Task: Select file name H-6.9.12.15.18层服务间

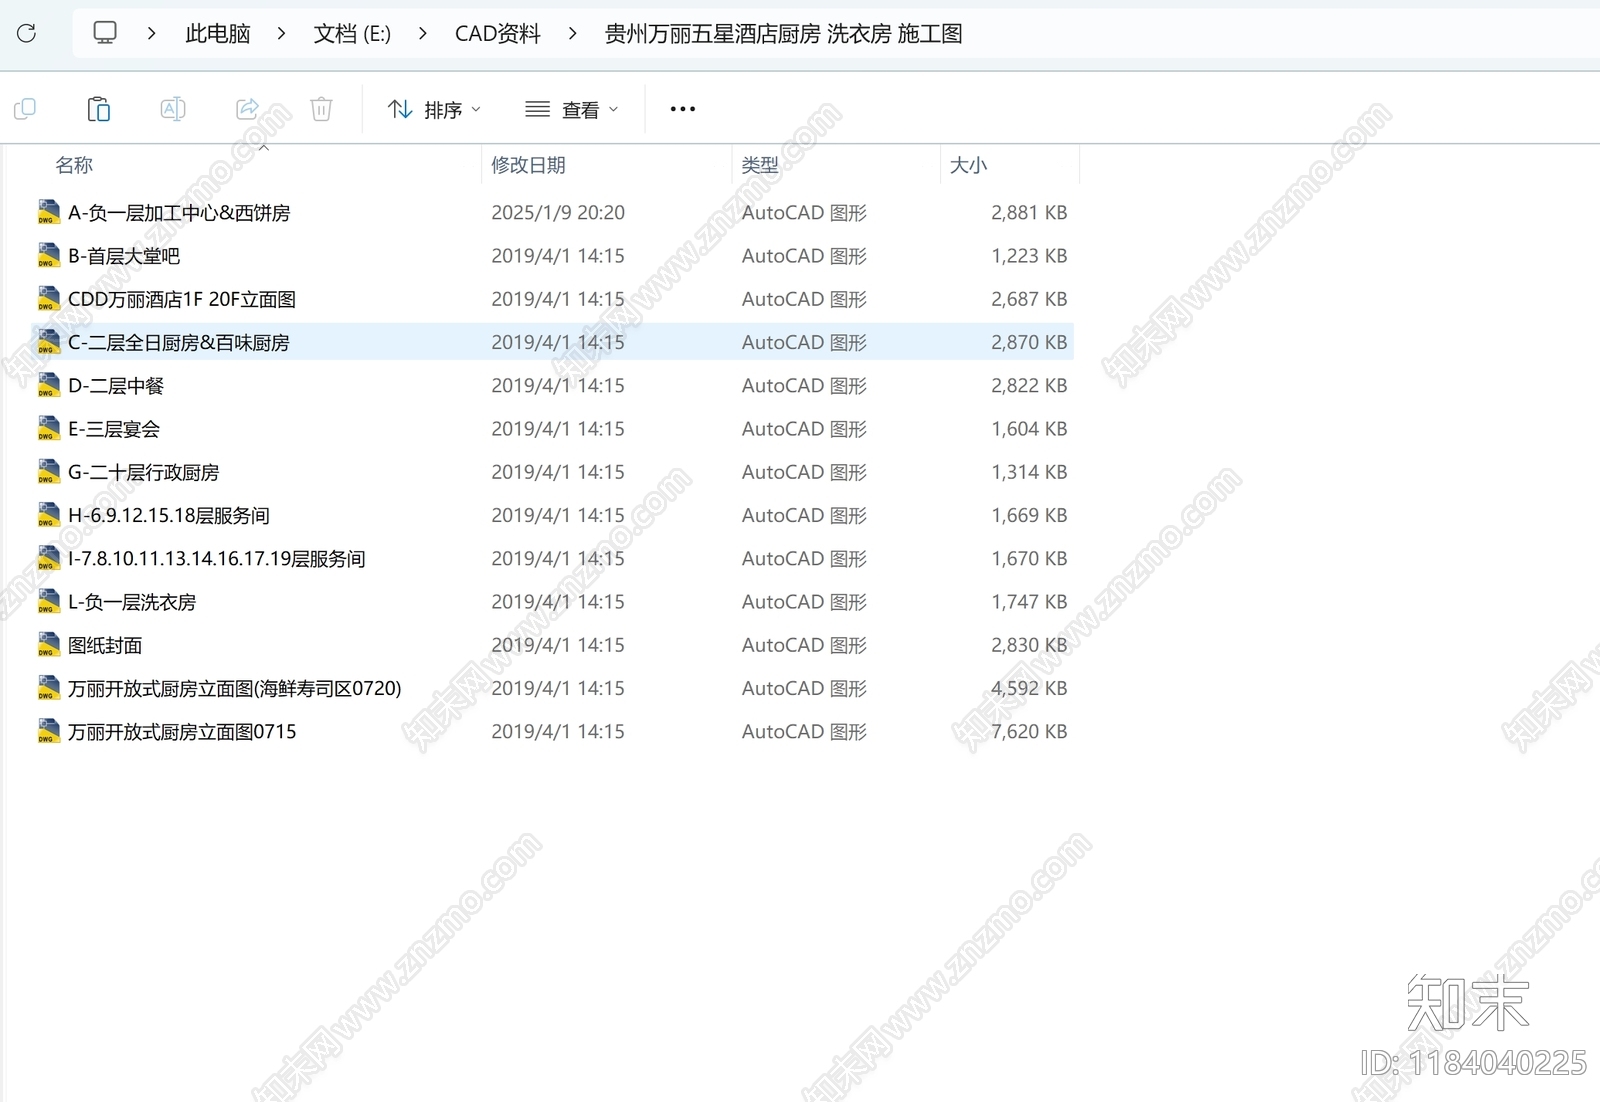Action: coord(169,515)
